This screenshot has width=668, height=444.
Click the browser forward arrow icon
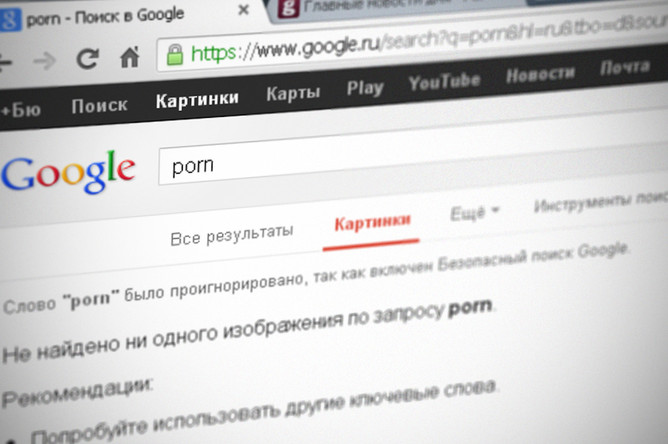(45, 61)
